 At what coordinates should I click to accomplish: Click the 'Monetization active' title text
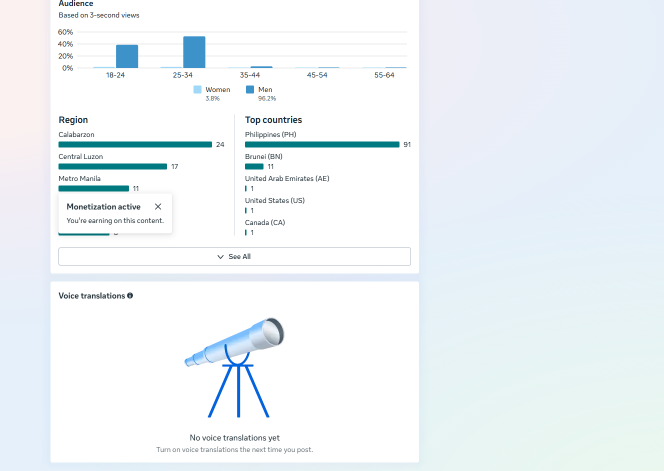(103, 207)
